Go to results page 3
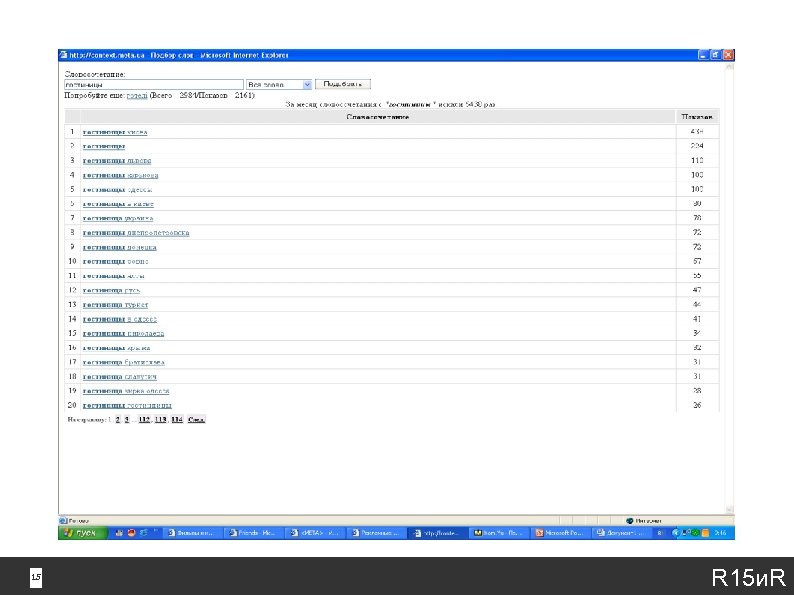 (x=127, y=419)
